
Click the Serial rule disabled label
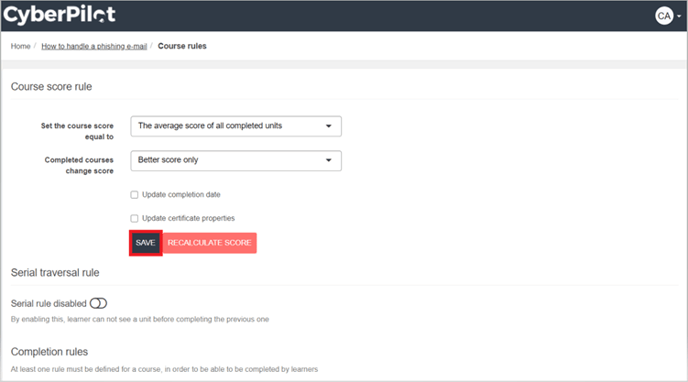click(49, 303)
